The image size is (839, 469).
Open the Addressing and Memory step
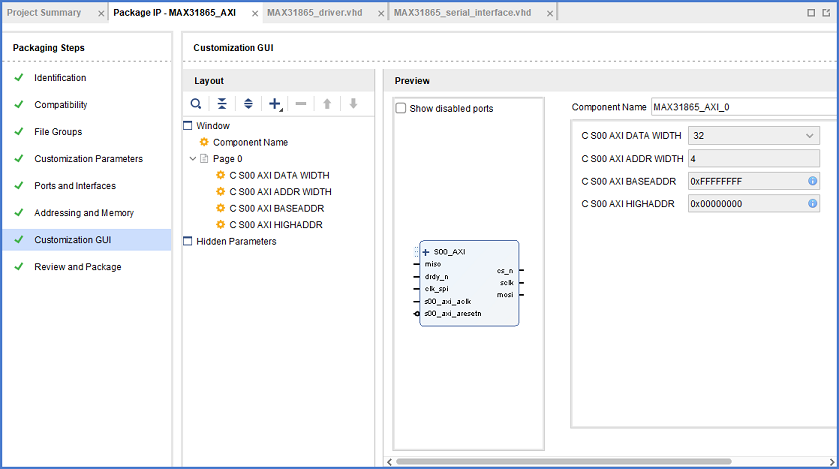pos(84,213)
